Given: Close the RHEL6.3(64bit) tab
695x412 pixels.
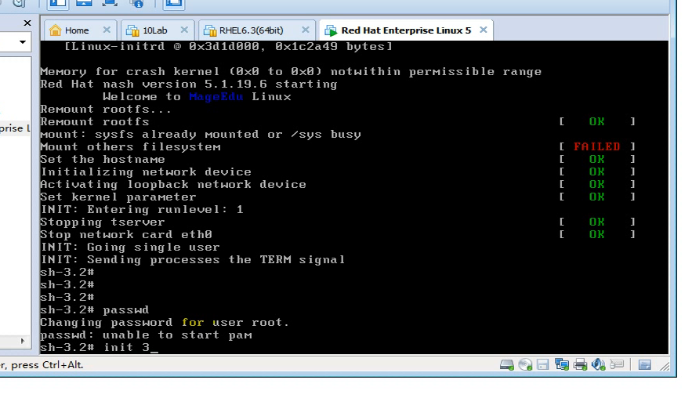Looking at the screenshot, I should (x=305, y=30).
